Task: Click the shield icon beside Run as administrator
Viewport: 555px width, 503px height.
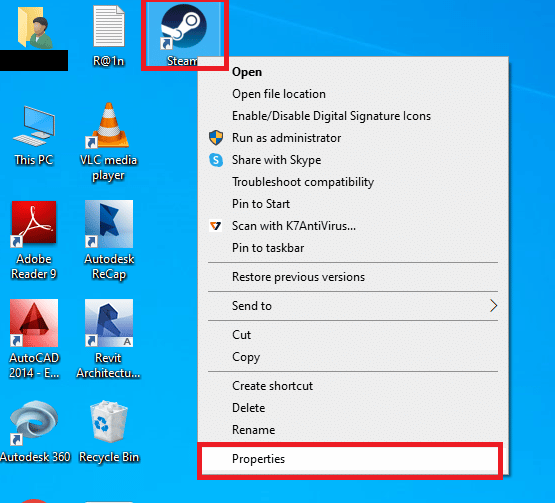Action: (x=216, y=138)
